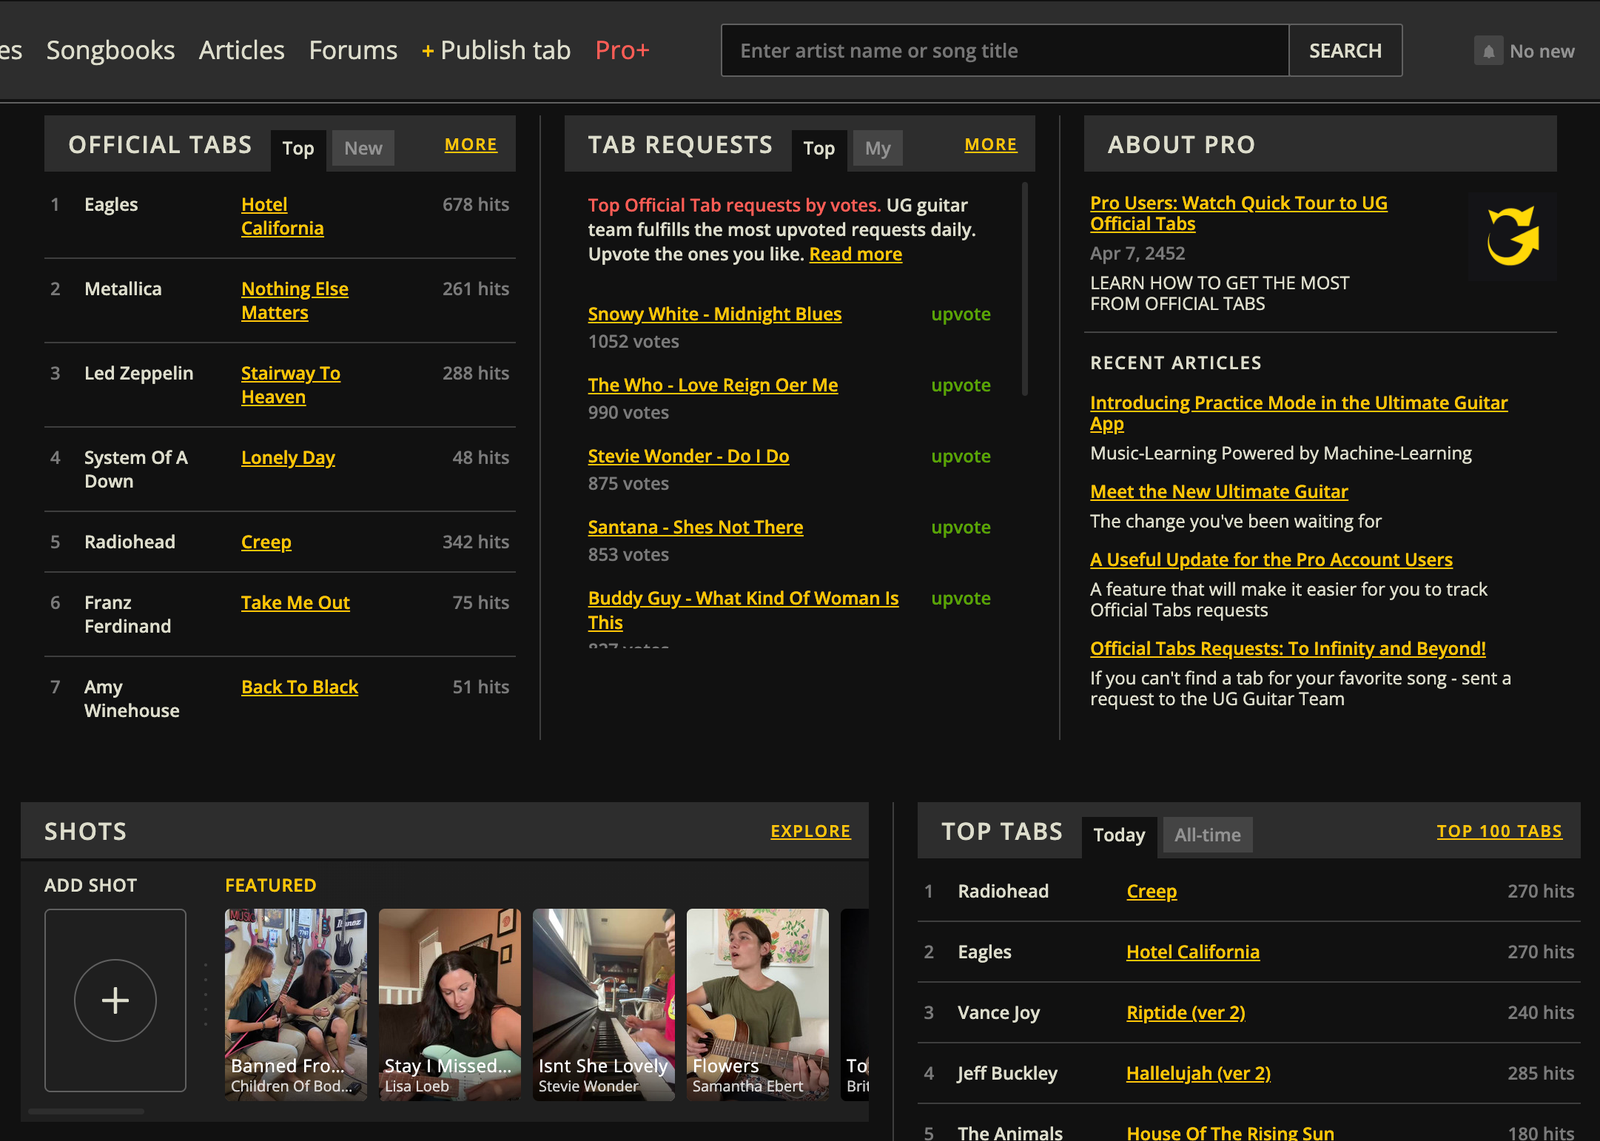The image size is (1600, 1141).
Task: Open Pro+ navigation link
Action: pos(622,50)
